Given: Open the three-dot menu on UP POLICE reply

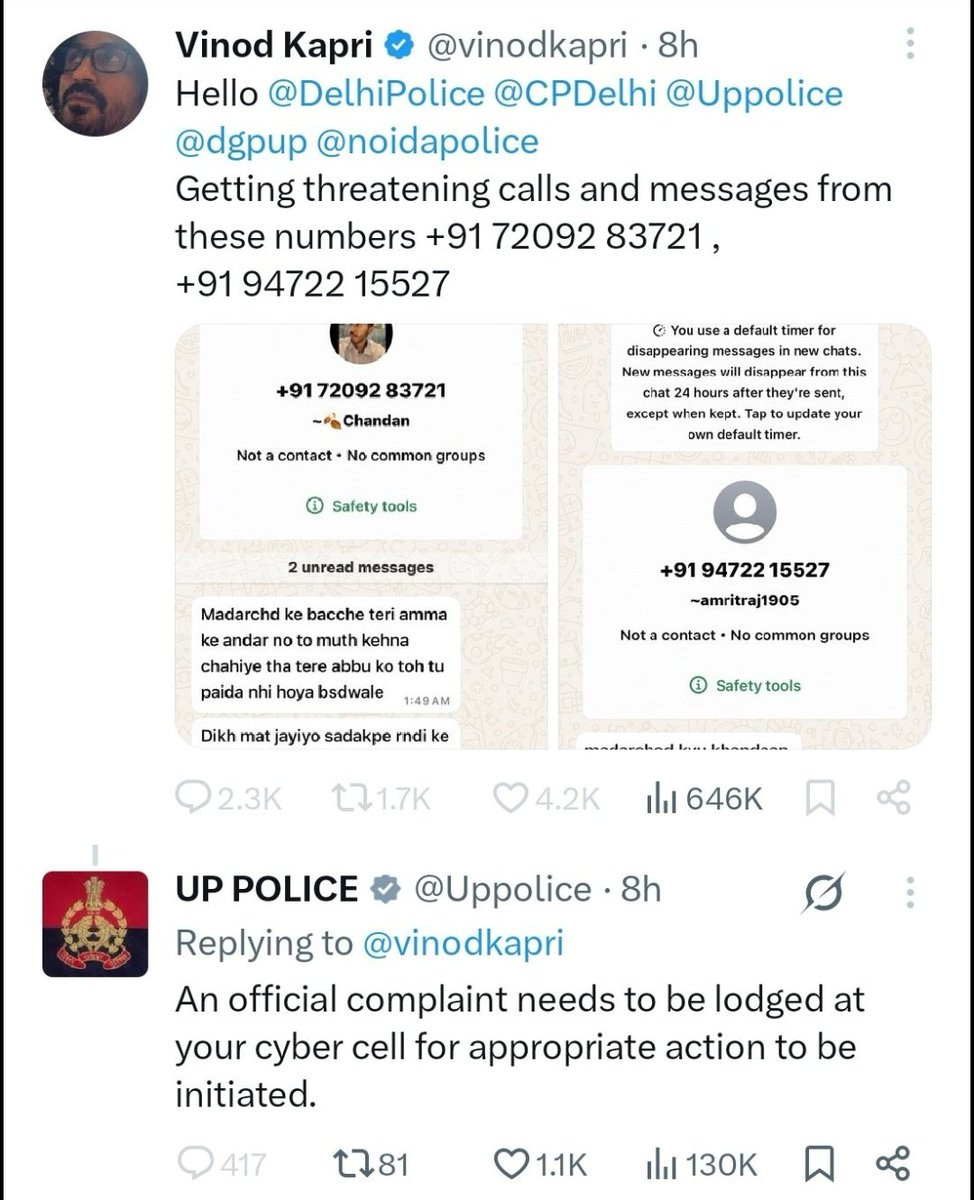Looking at the screenshot, I should click(909, 891).
